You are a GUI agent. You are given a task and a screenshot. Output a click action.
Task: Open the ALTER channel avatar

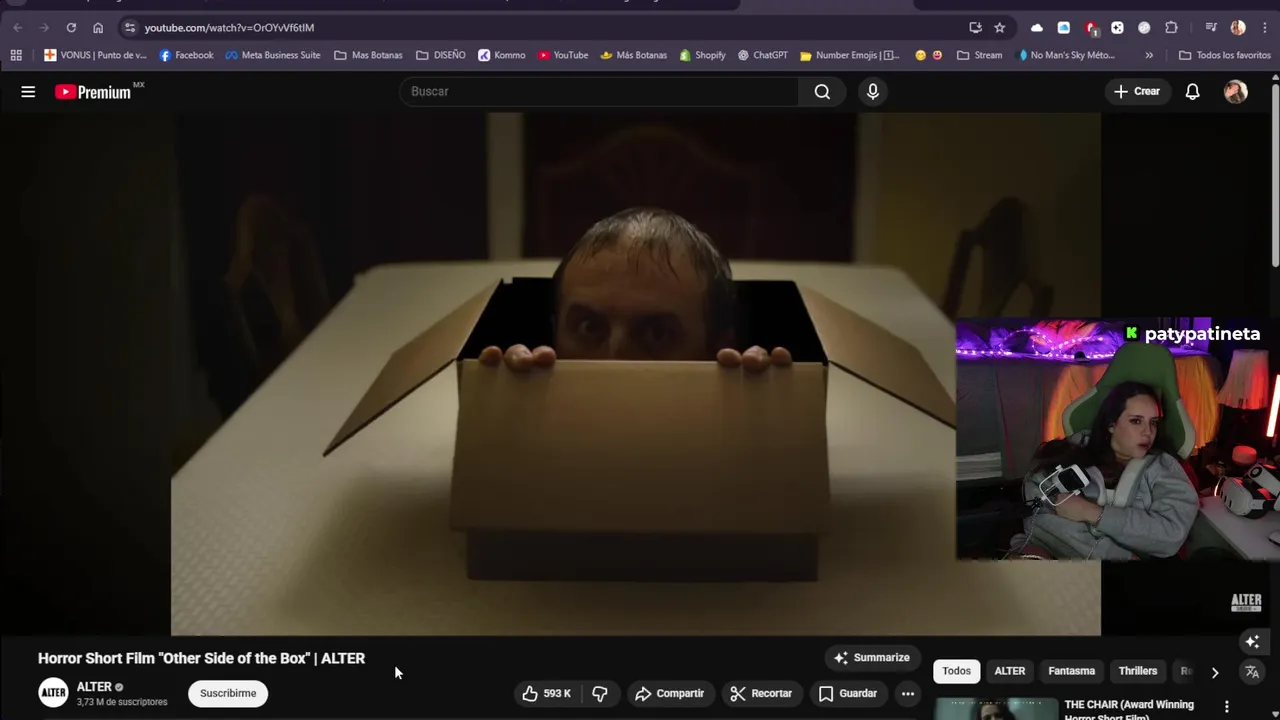click(x=53, y=692)
